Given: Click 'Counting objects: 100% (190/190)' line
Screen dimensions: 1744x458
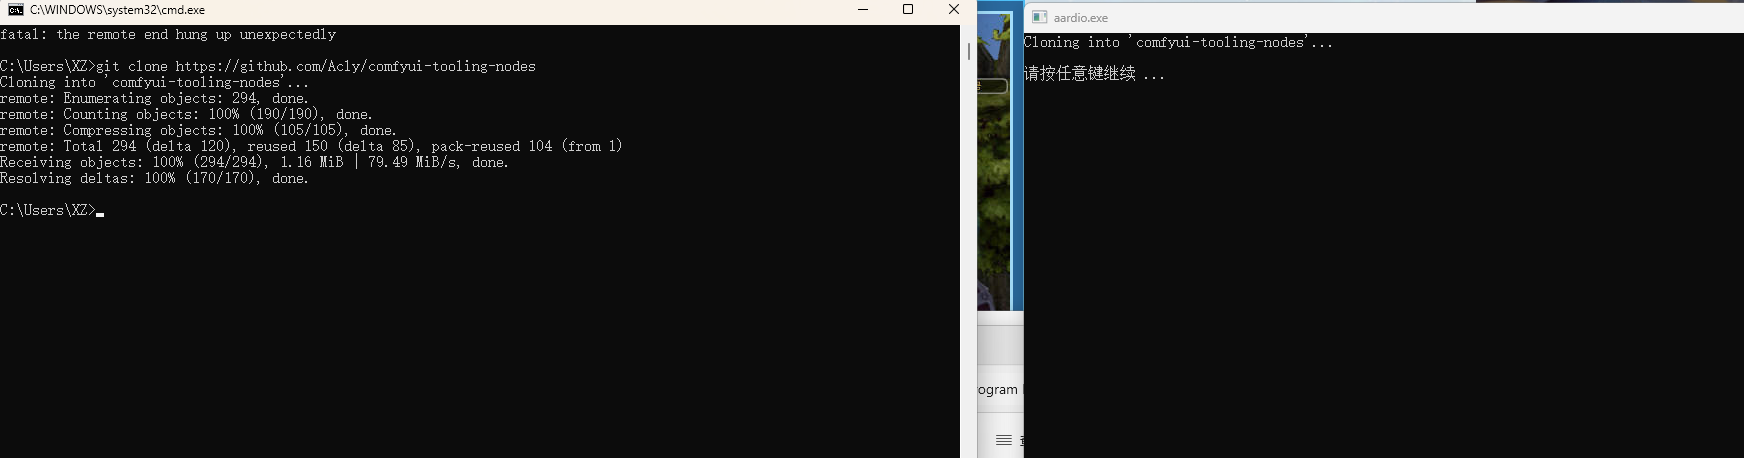Looking at the screenshot, I should (x=186, y=114).
